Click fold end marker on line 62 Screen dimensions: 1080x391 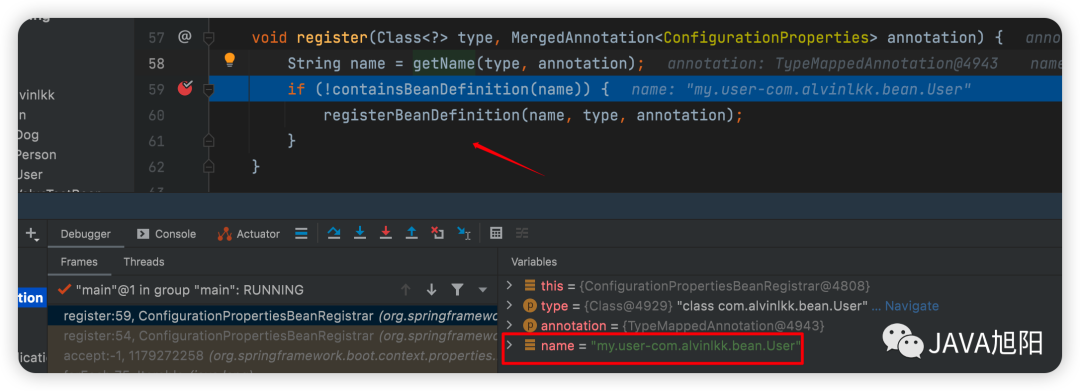click(209, 167)
